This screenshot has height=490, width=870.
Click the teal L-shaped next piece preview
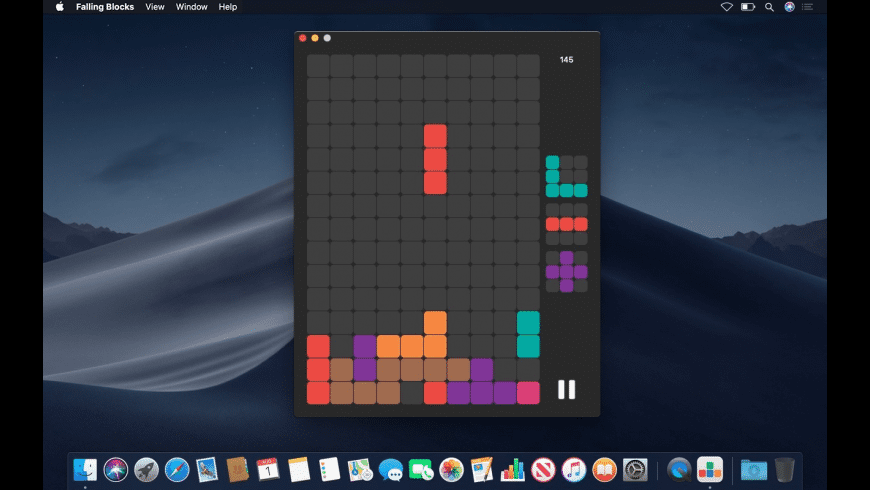[566, 176]
